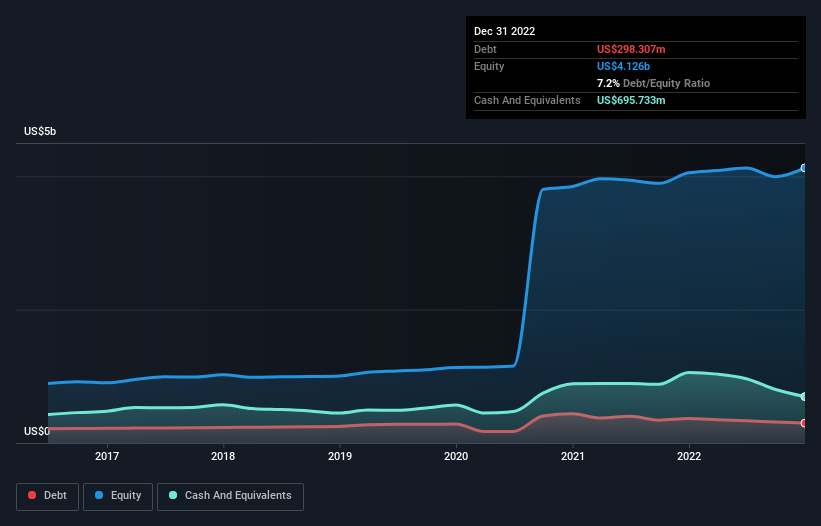
Task: Select the Cash endpoint marker on chart
Action: click(x=804, y=397)
